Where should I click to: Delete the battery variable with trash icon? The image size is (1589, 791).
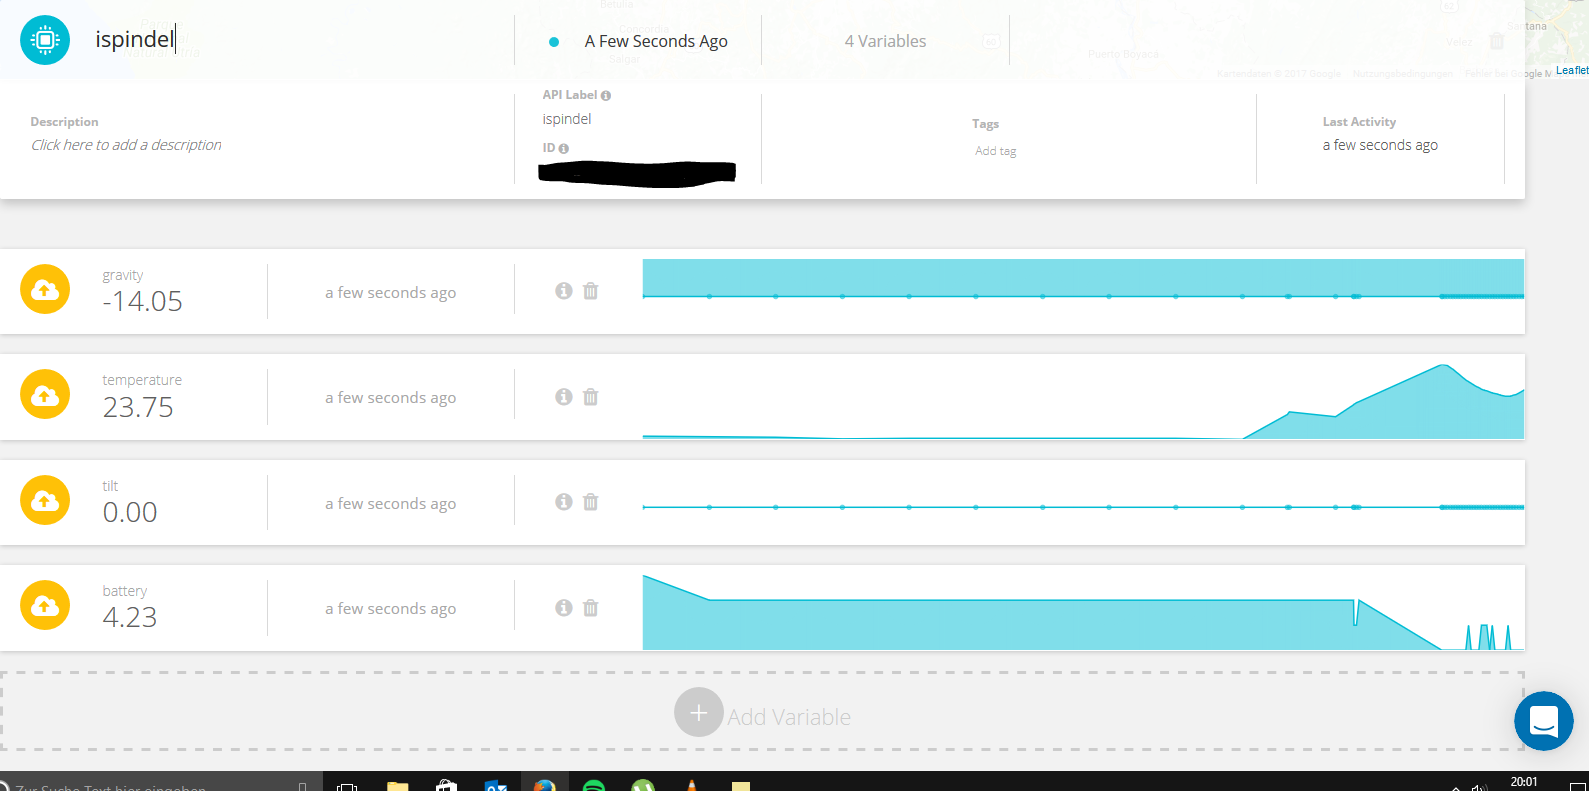[591, 608]
